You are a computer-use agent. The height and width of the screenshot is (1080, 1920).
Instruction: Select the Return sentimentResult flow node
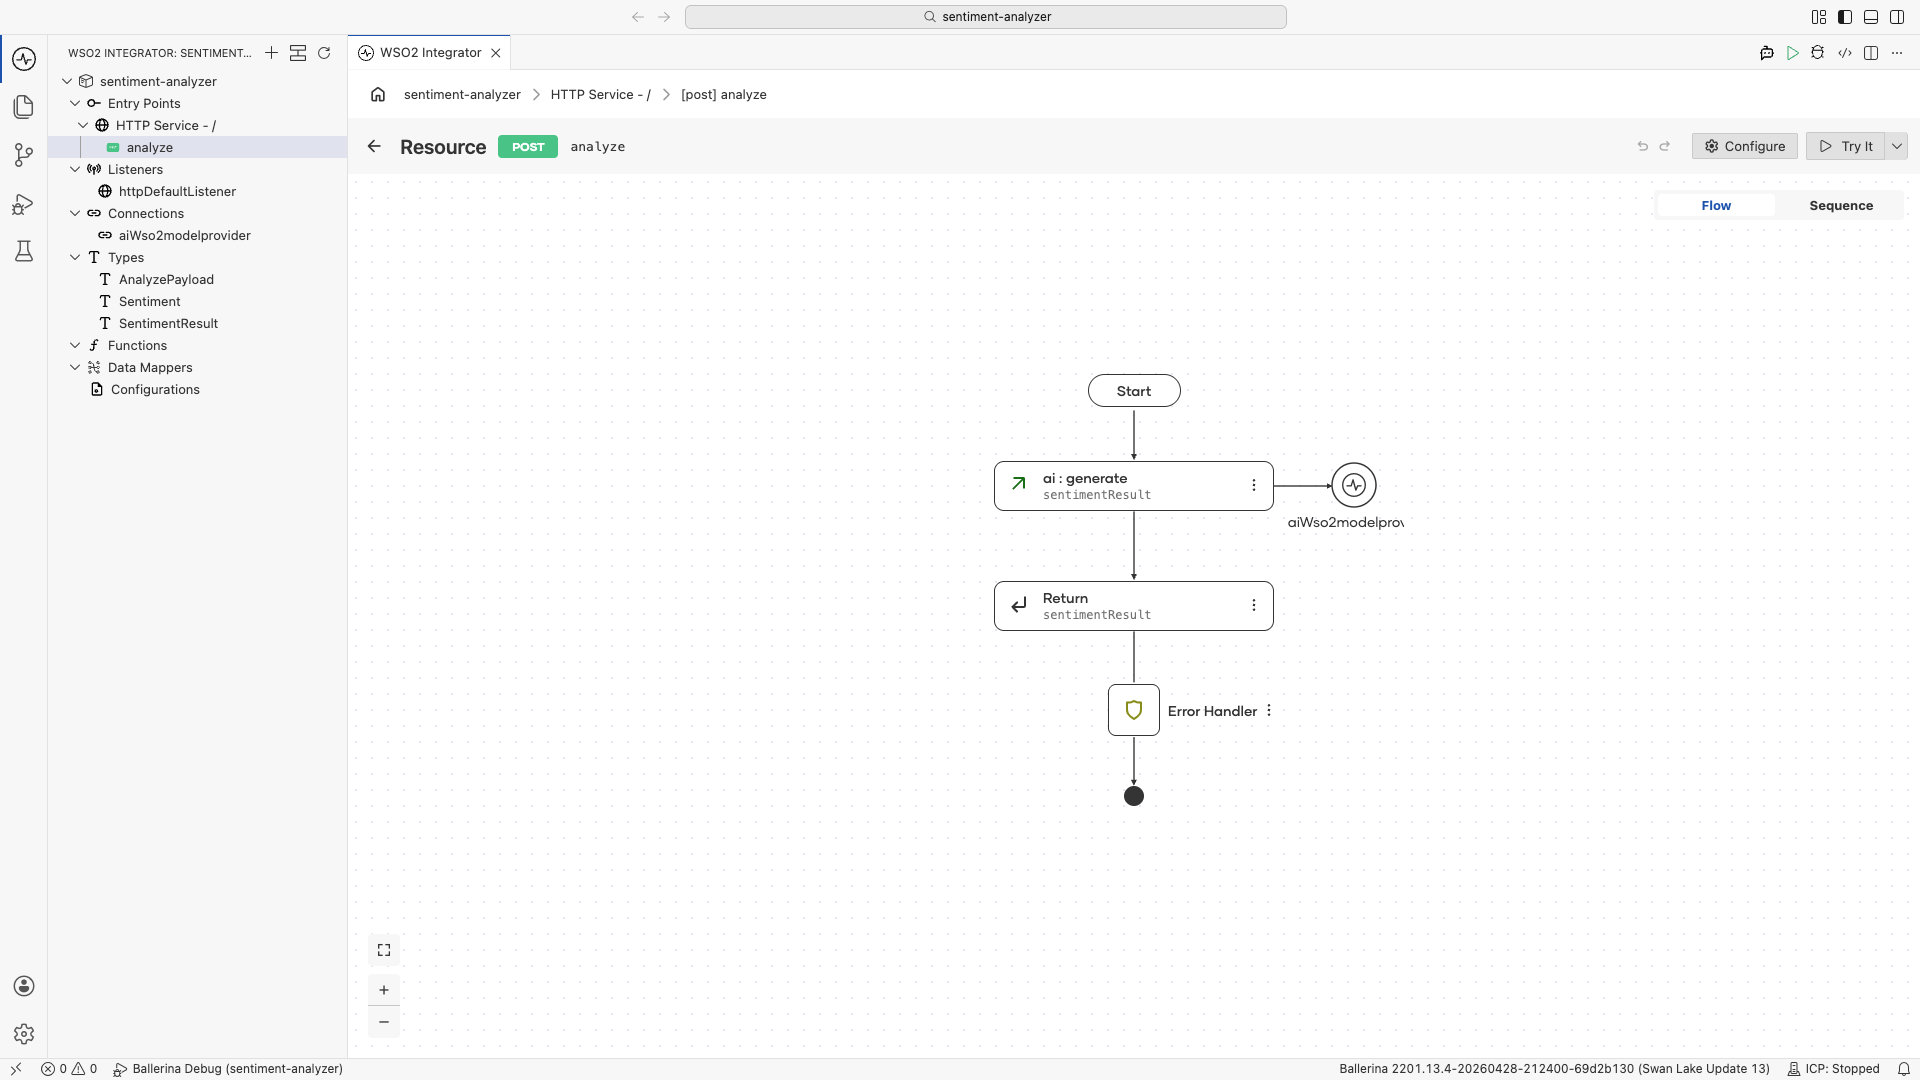click(x=1134, y=606)
